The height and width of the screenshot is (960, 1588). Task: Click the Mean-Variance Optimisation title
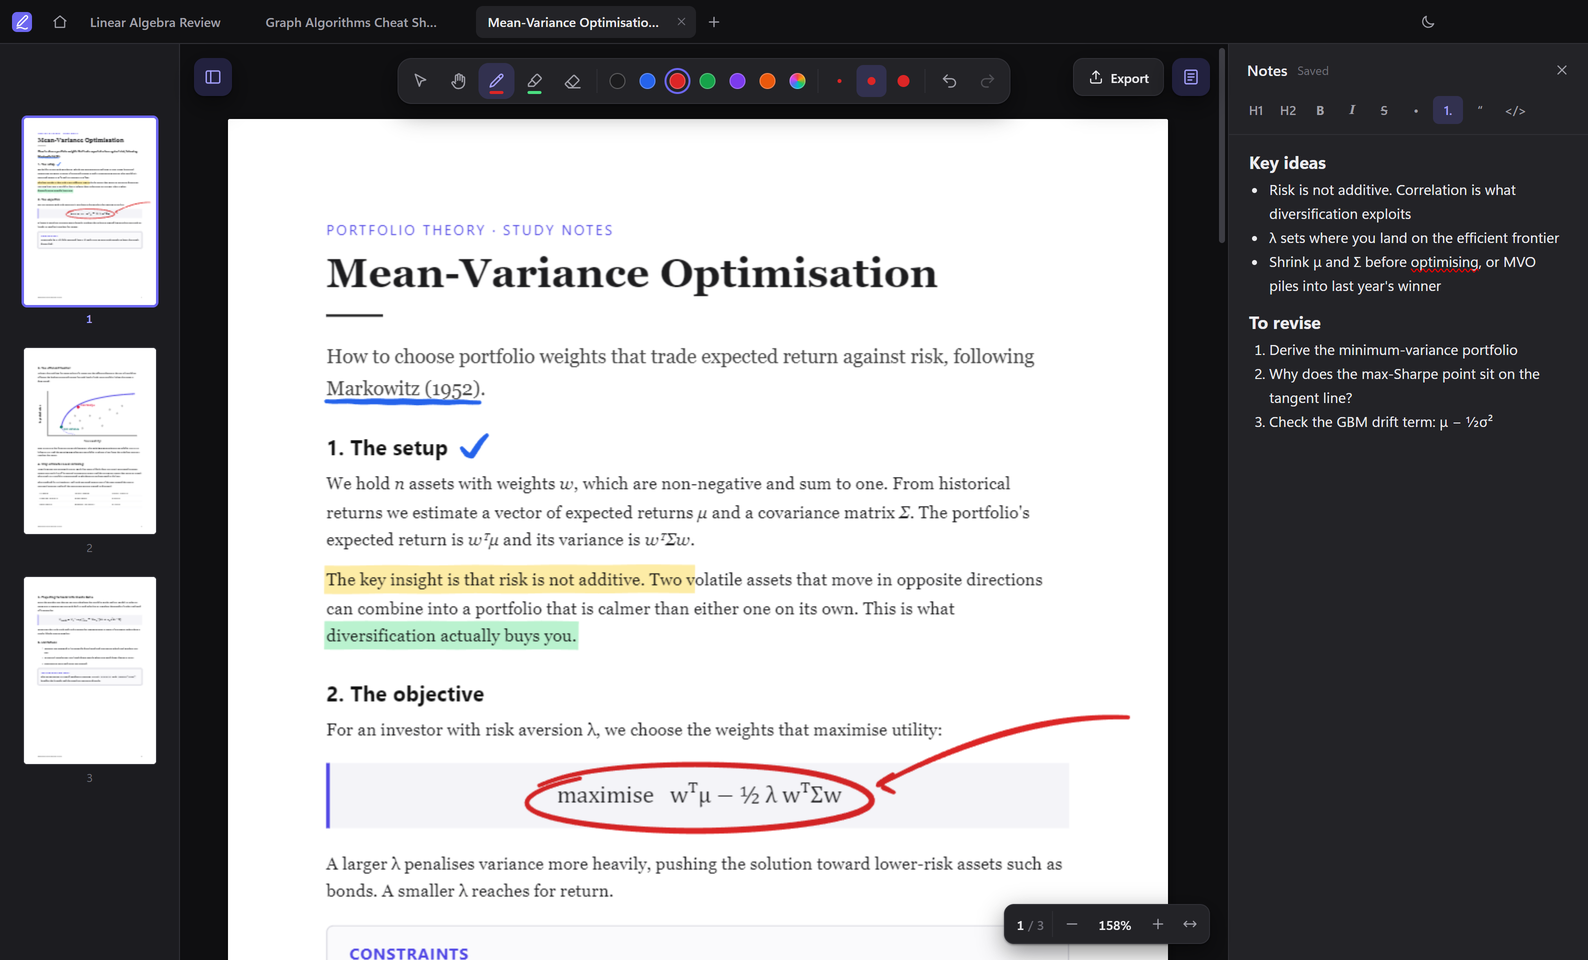coord(632,273)
